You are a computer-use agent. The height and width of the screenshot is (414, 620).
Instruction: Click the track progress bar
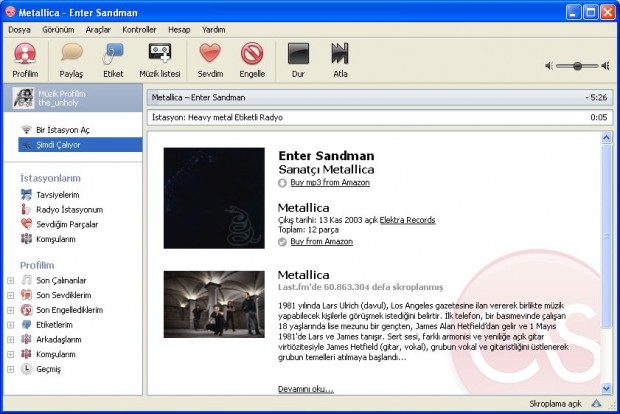coord(380,98)
